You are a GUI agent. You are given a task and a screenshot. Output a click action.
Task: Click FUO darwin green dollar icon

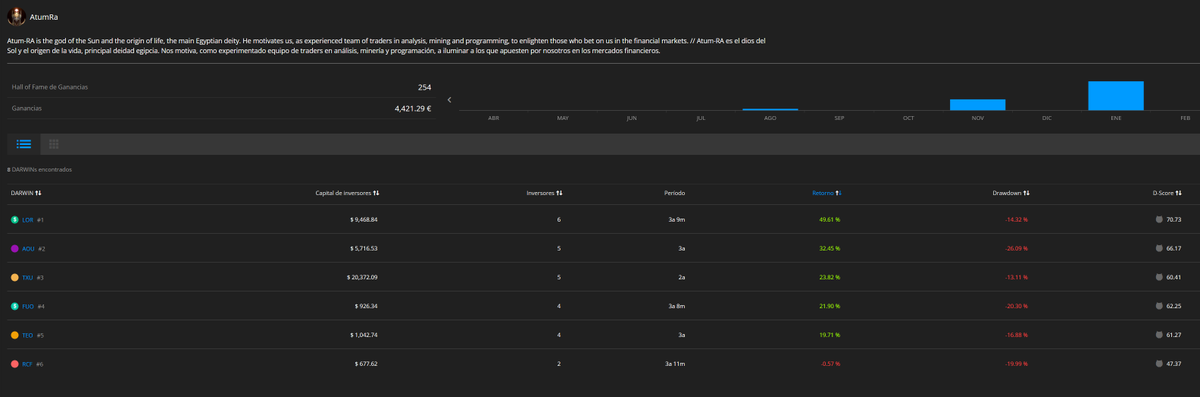coord(15,306)
